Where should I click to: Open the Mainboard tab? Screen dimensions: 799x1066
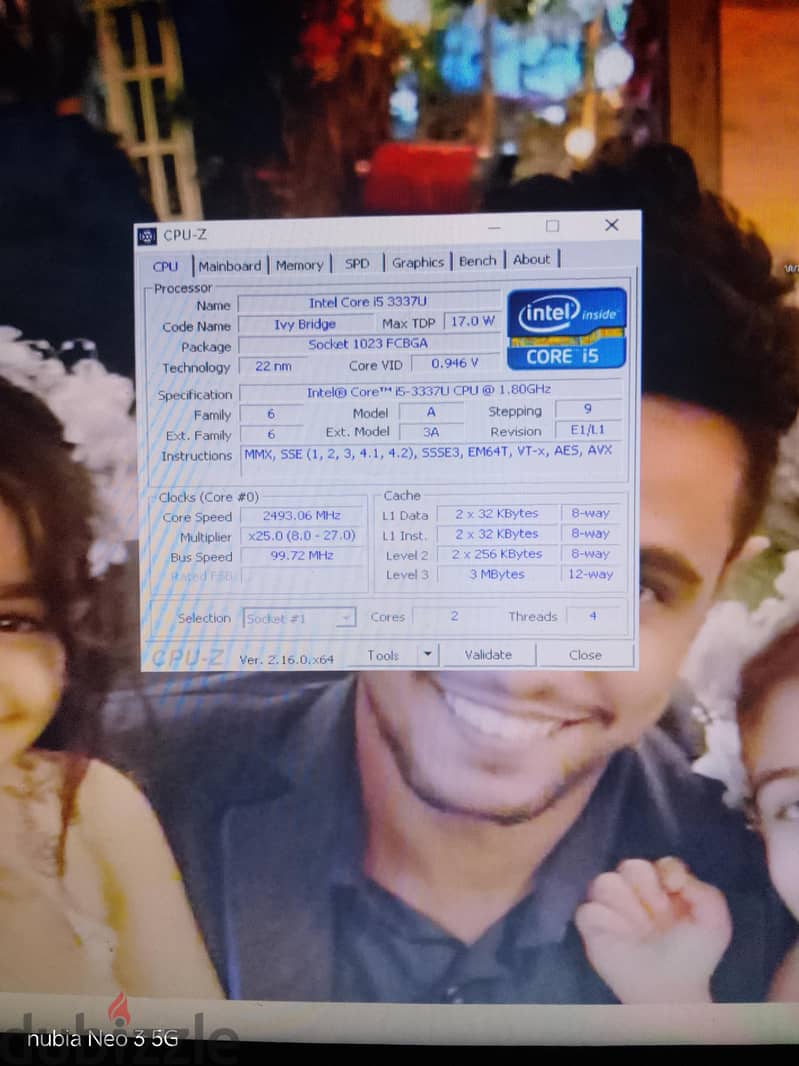(230, 265)
